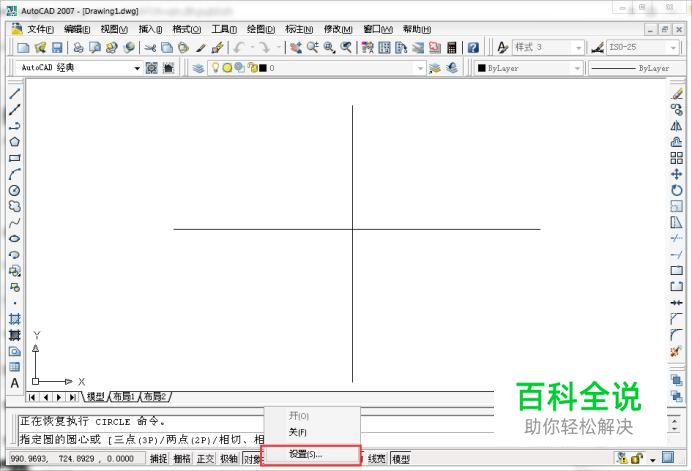Viewport: 692px width, 471px height.
Task: Select the Multiline Text tool
Action: click(15, 383)
